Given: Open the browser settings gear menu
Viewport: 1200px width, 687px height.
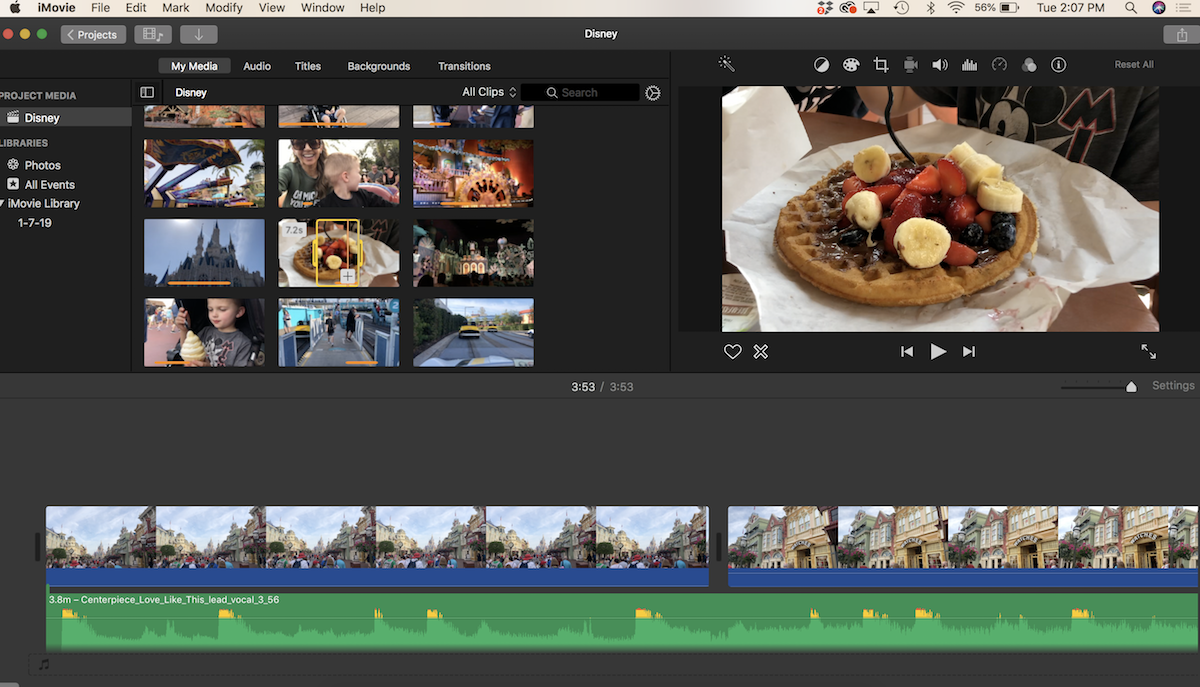Looking at the screenshot, I should pyautogui.click(x=653, y=93).
